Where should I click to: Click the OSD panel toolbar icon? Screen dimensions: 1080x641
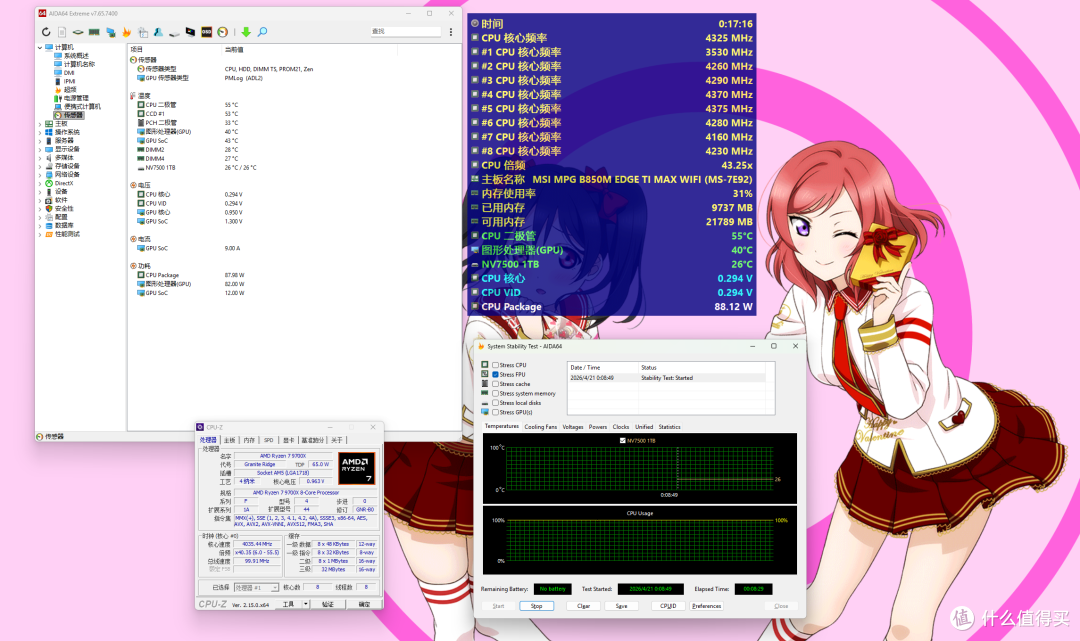206,32
